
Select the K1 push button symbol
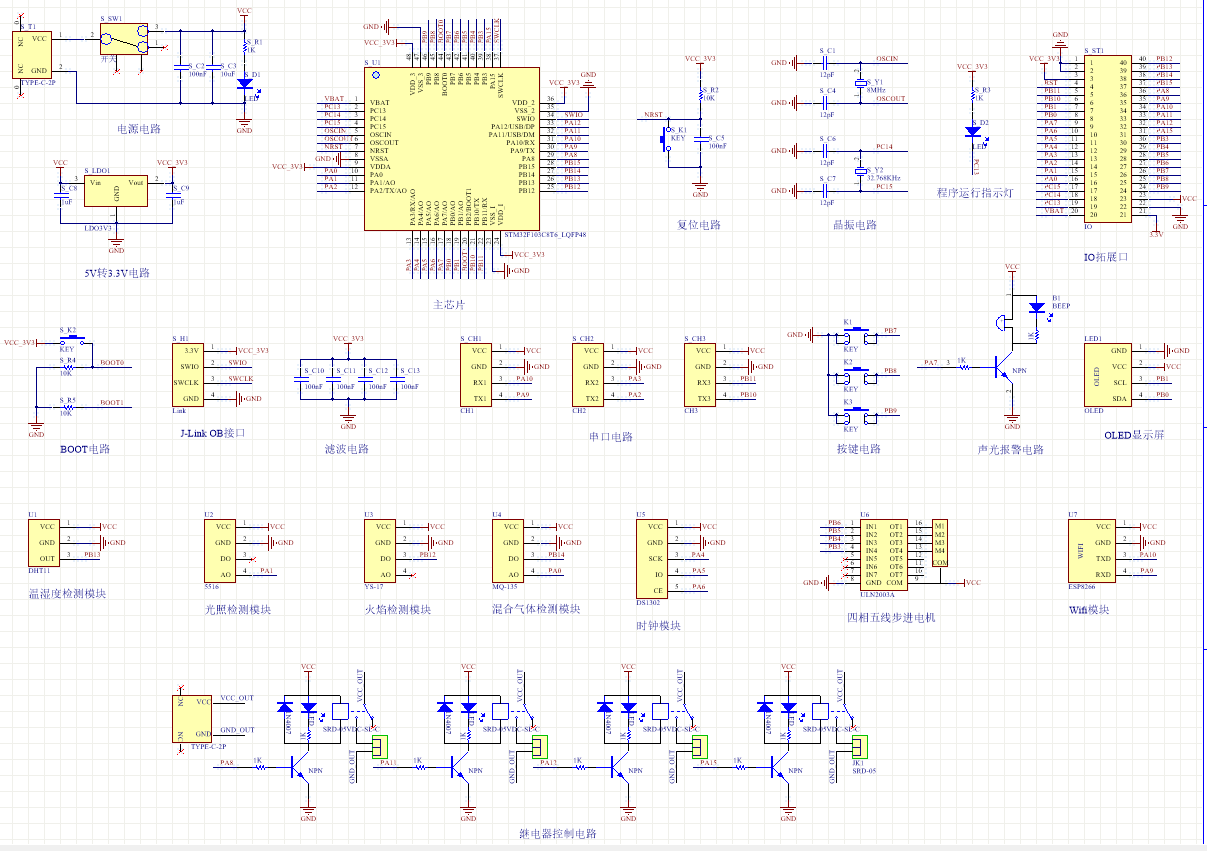(x=857, y=335)
